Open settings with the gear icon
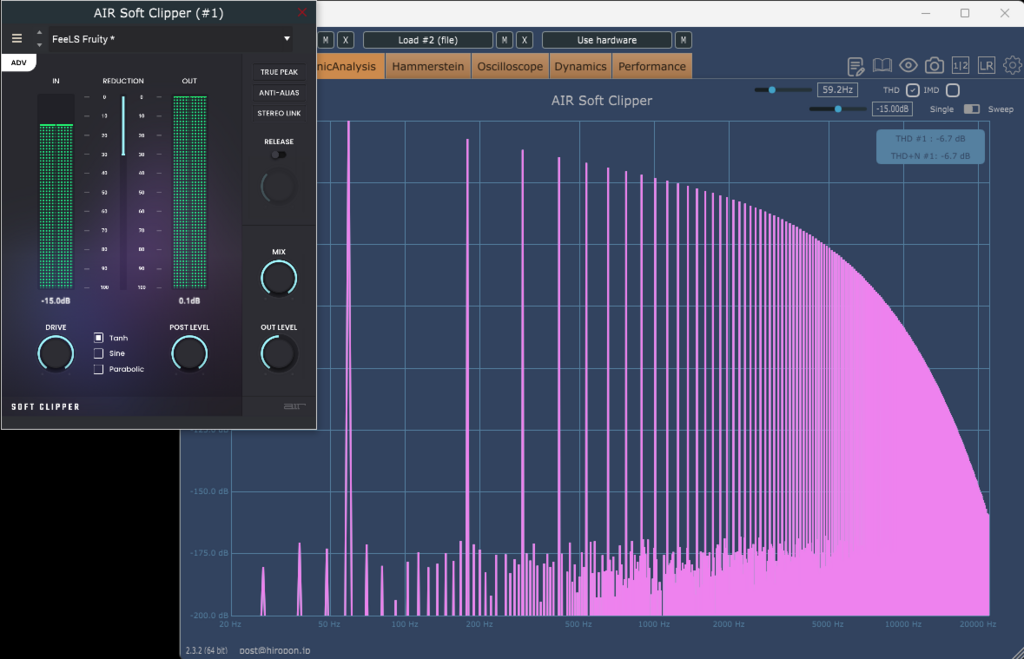Screen dimensions: 1024x659 1013,65
